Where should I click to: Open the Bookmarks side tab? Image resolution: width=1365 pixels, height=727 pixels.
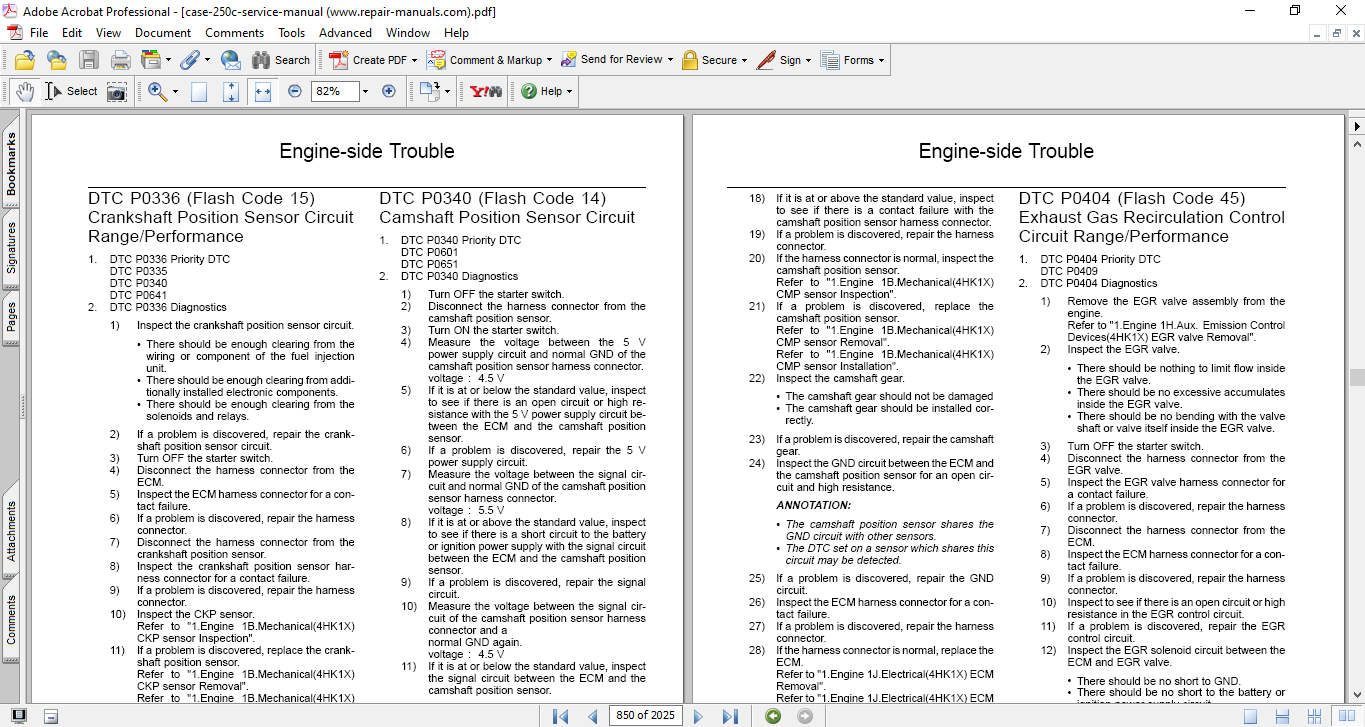(11, 165)
